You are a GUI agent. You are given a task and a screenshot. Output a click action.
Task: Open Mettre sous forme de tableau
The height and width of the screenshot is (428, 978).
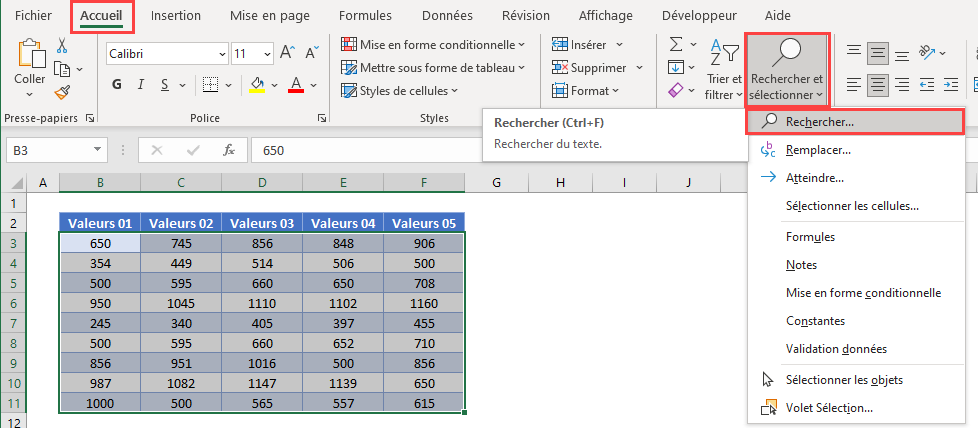click(433, 68)
